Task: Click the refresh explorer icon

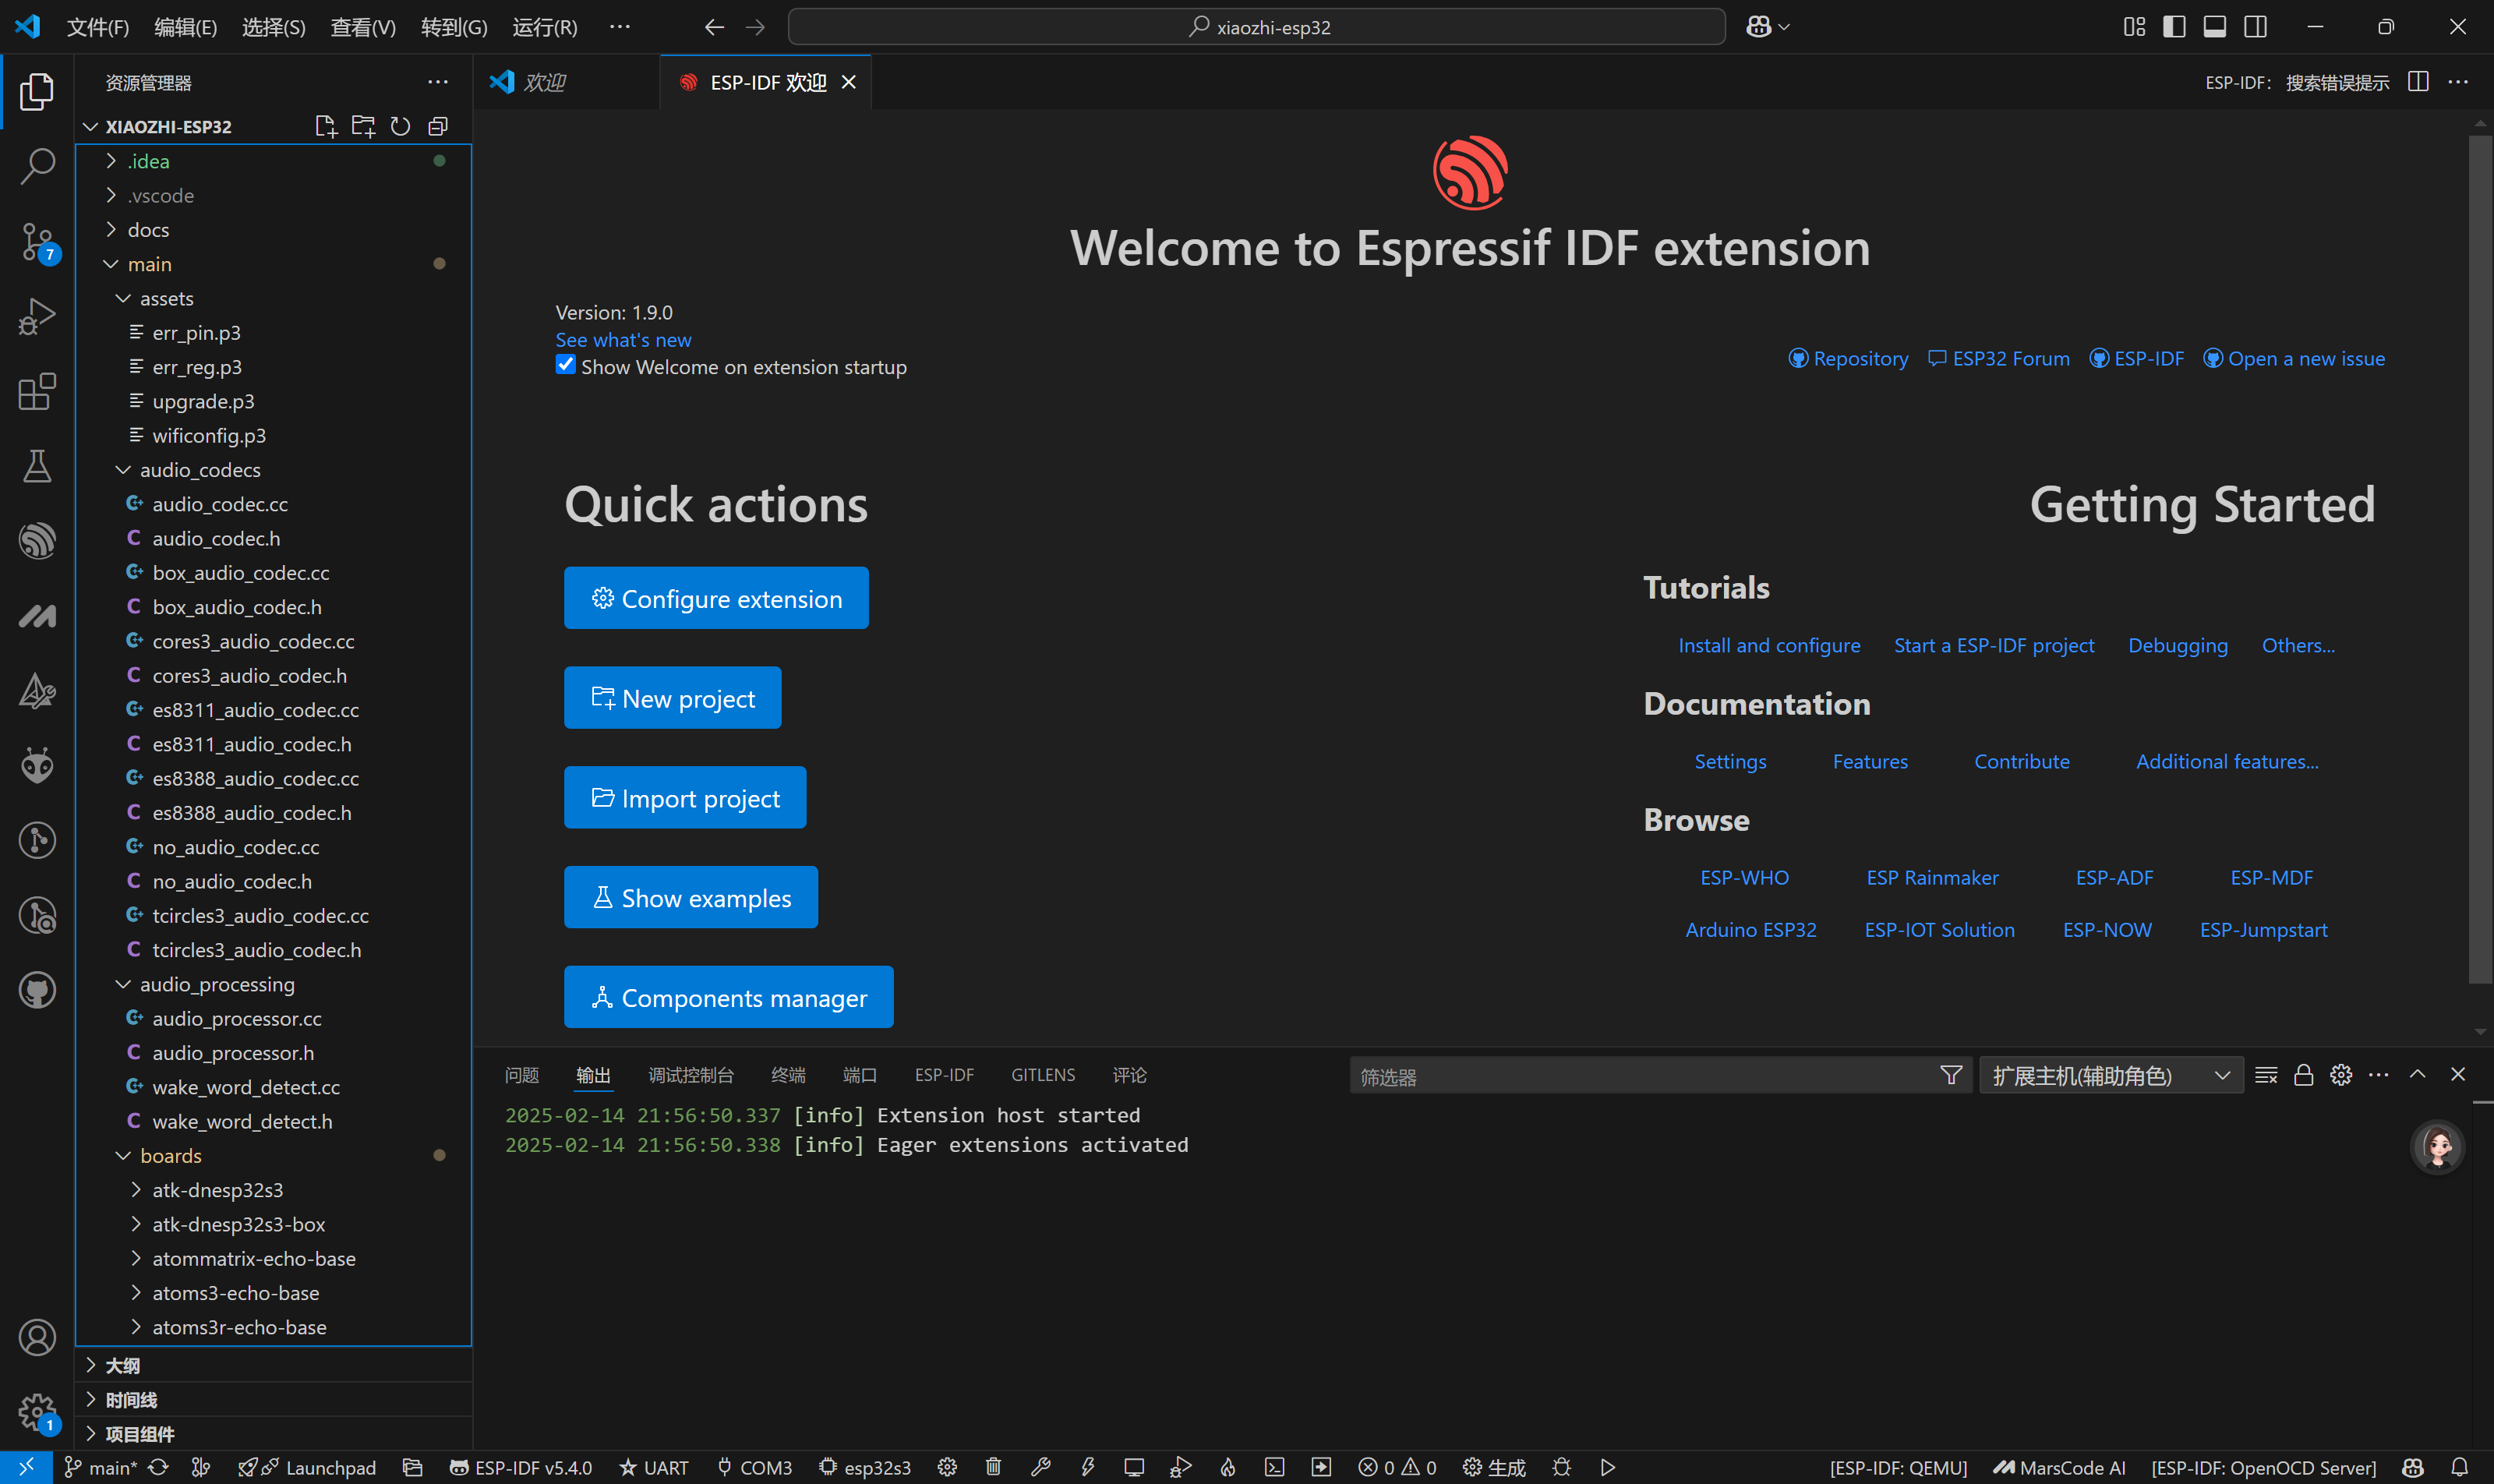Action: (400, 126)
